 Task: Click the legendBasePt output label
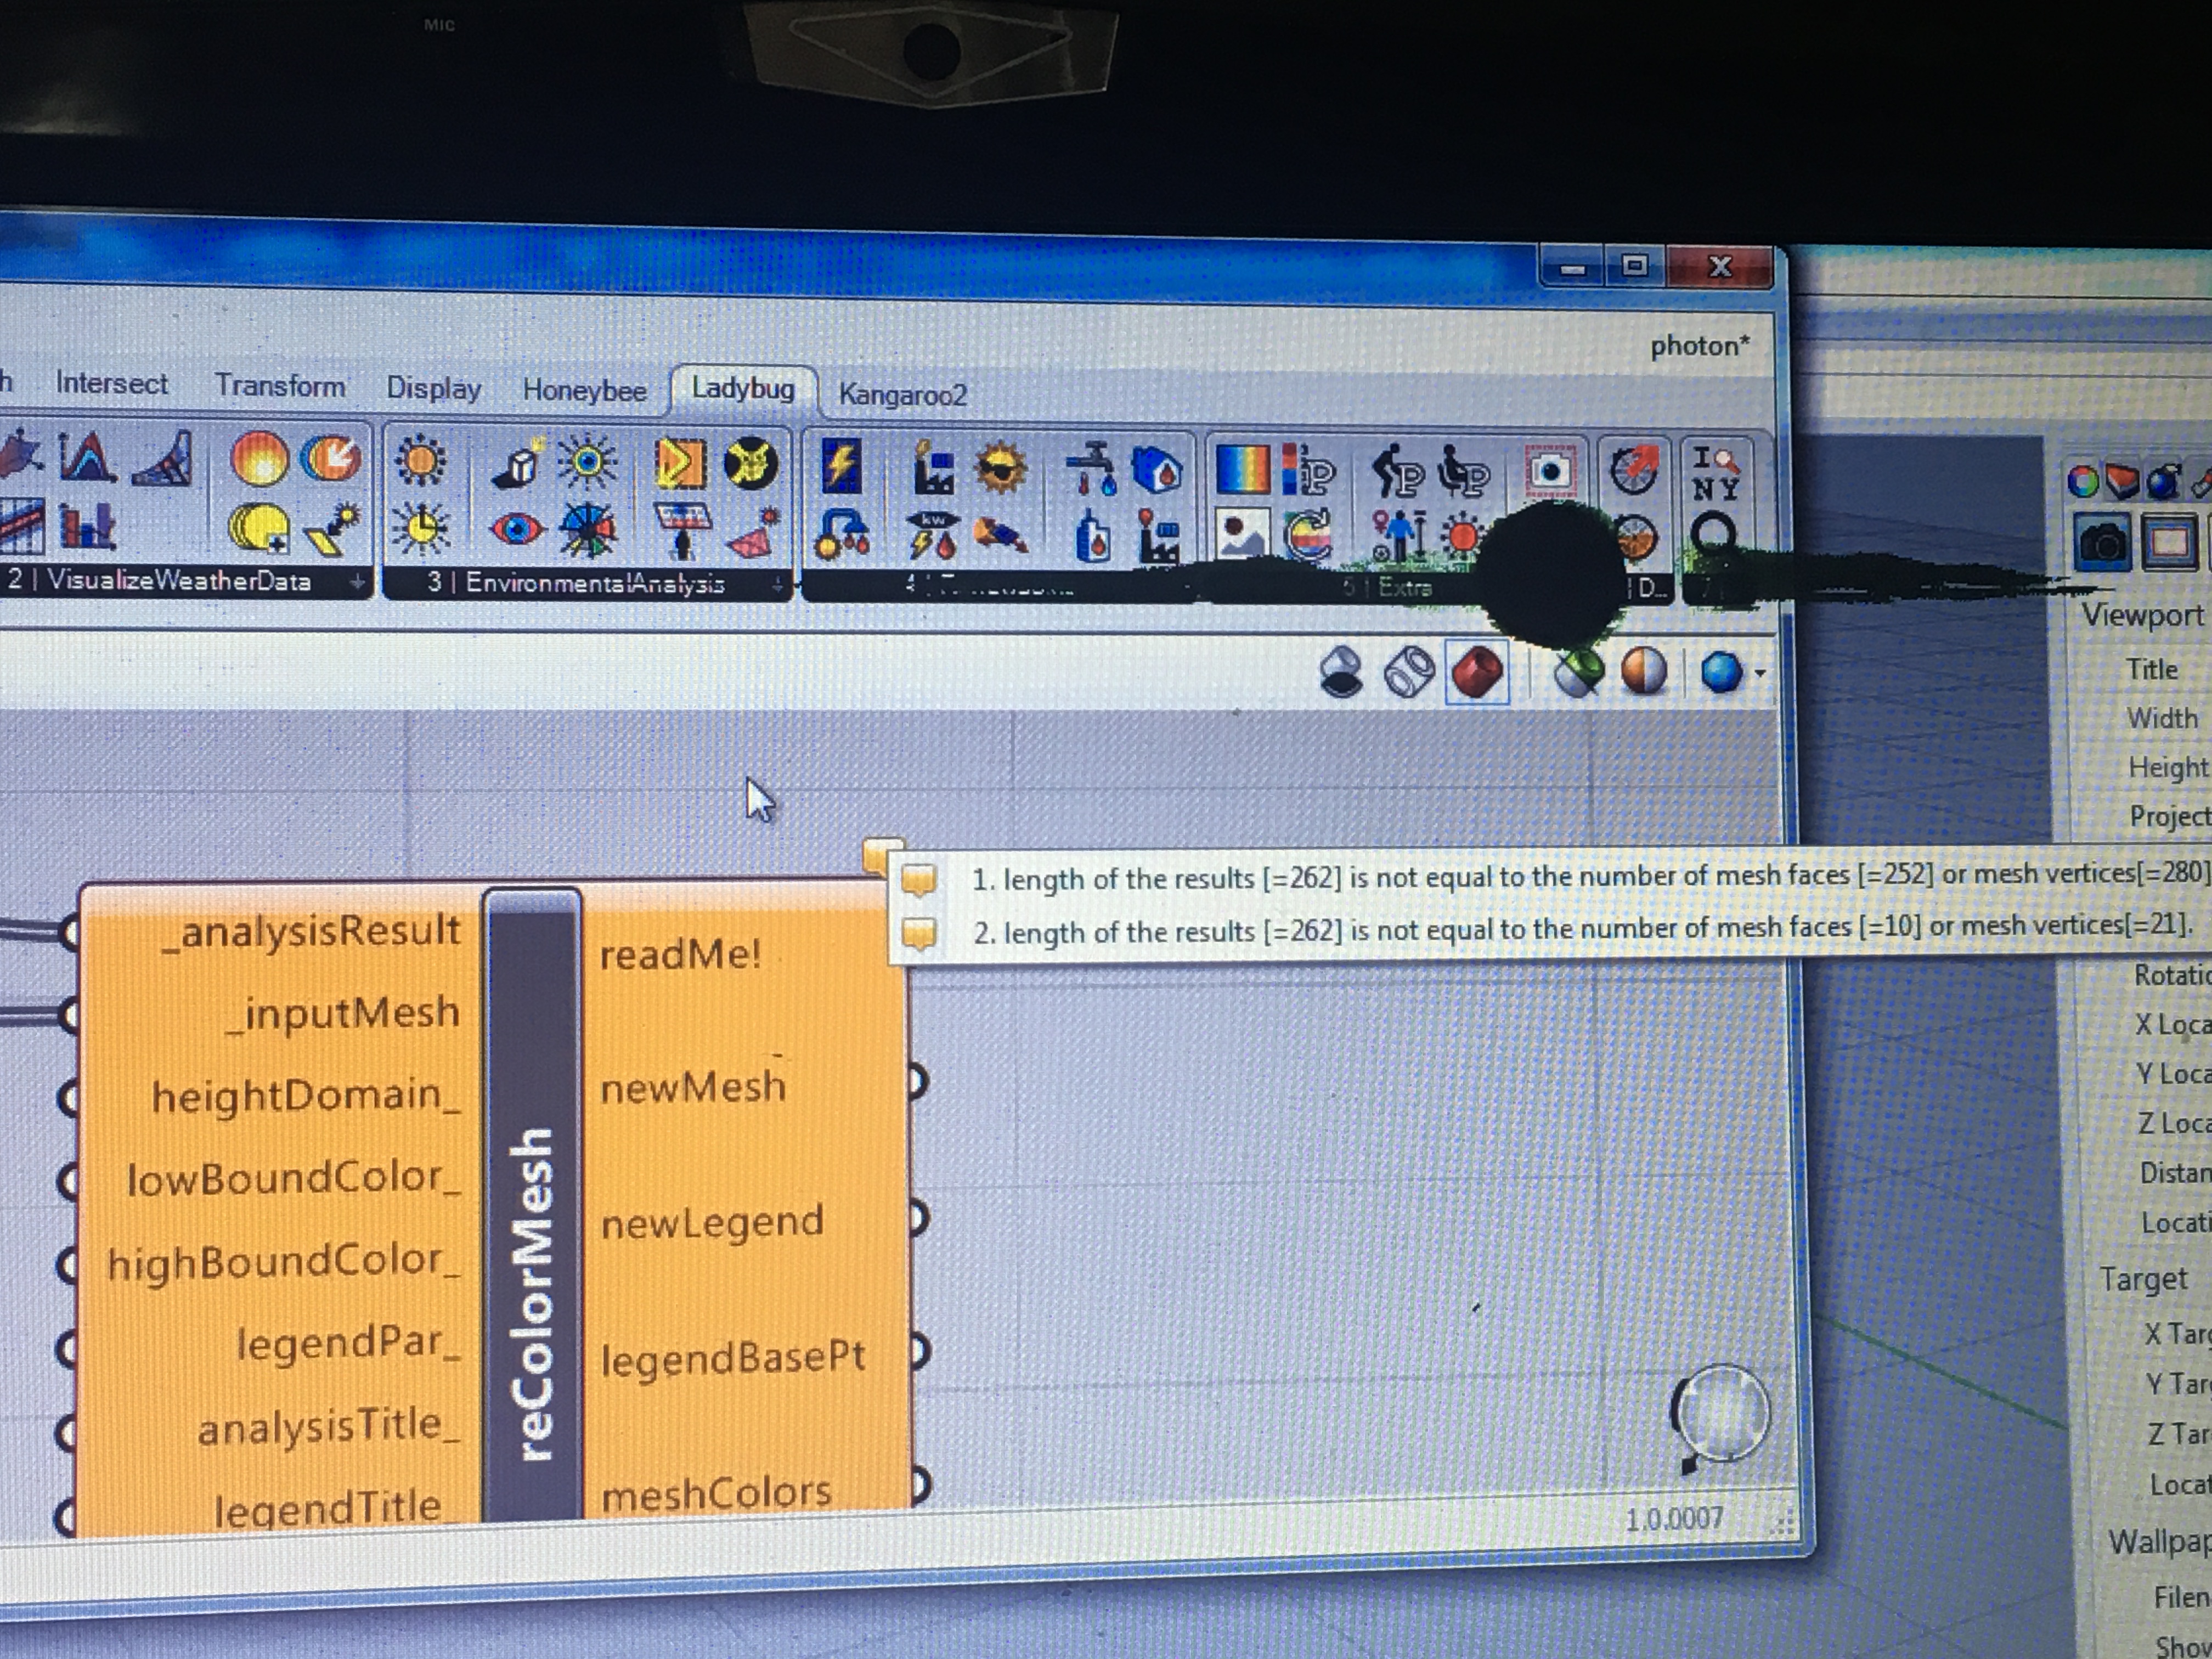733,1359
